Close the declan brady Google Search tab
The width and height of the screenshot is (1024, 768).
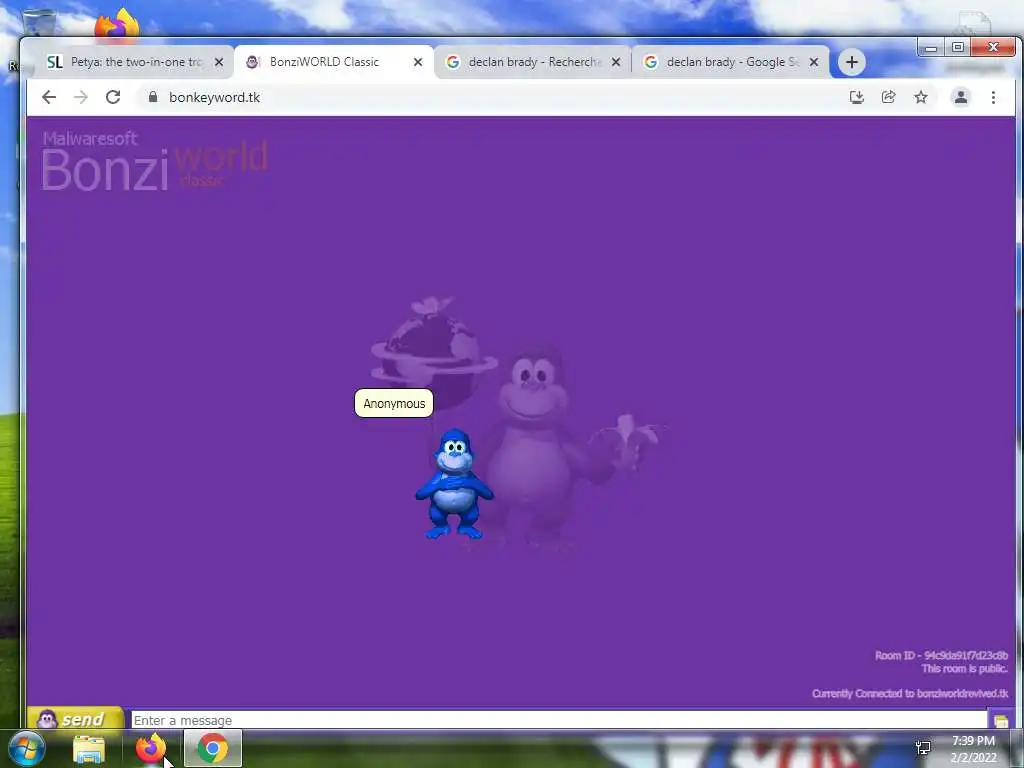coord(814,62)
